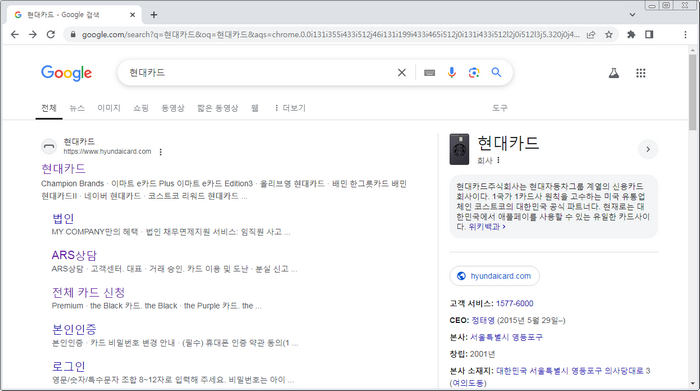The width and height of the screenshot is (700, 391).
Task: Click into the 현대카드 search field
Action: point(259,72)
